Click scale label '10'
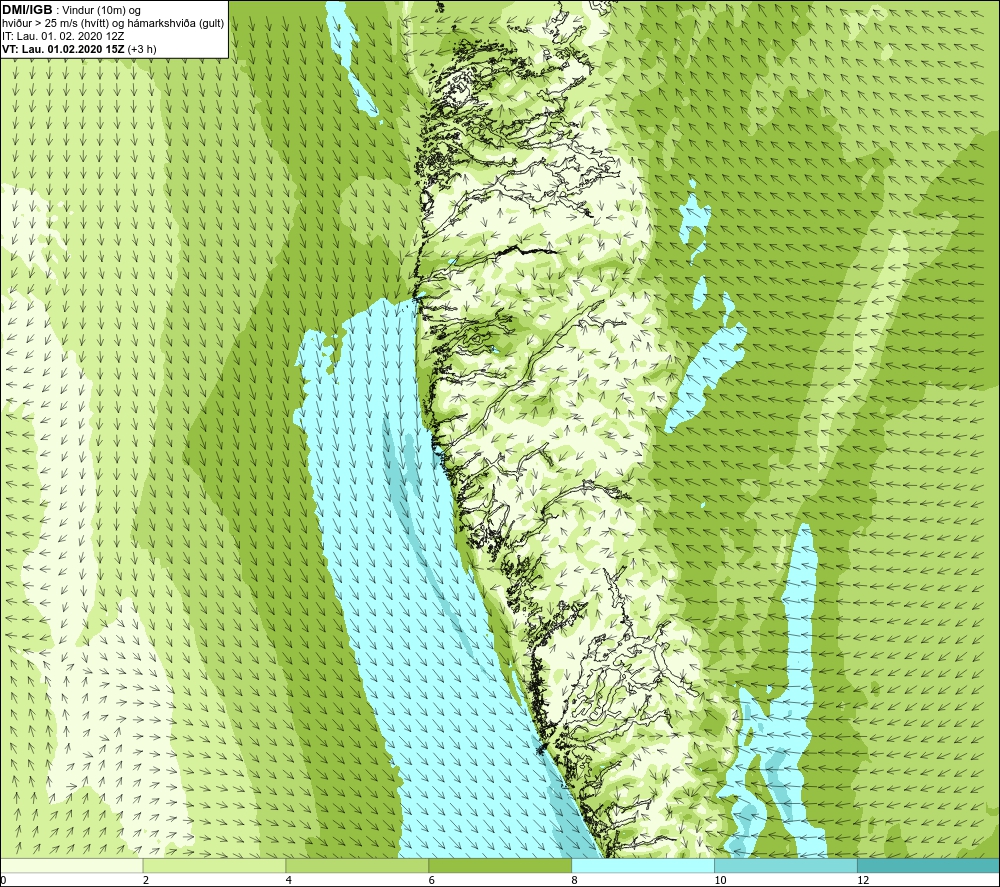Image resolution: width=1000 pixels, height=887 pixels. tap(720, 881)
